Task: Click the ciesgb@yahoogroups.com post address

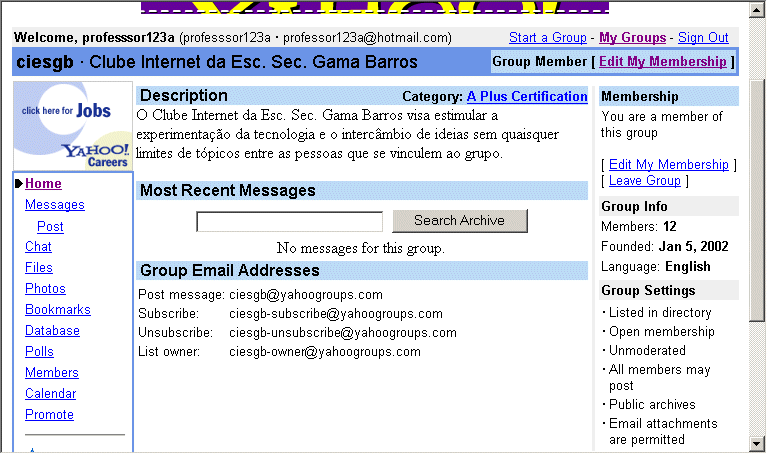Action: coord(306,295)
